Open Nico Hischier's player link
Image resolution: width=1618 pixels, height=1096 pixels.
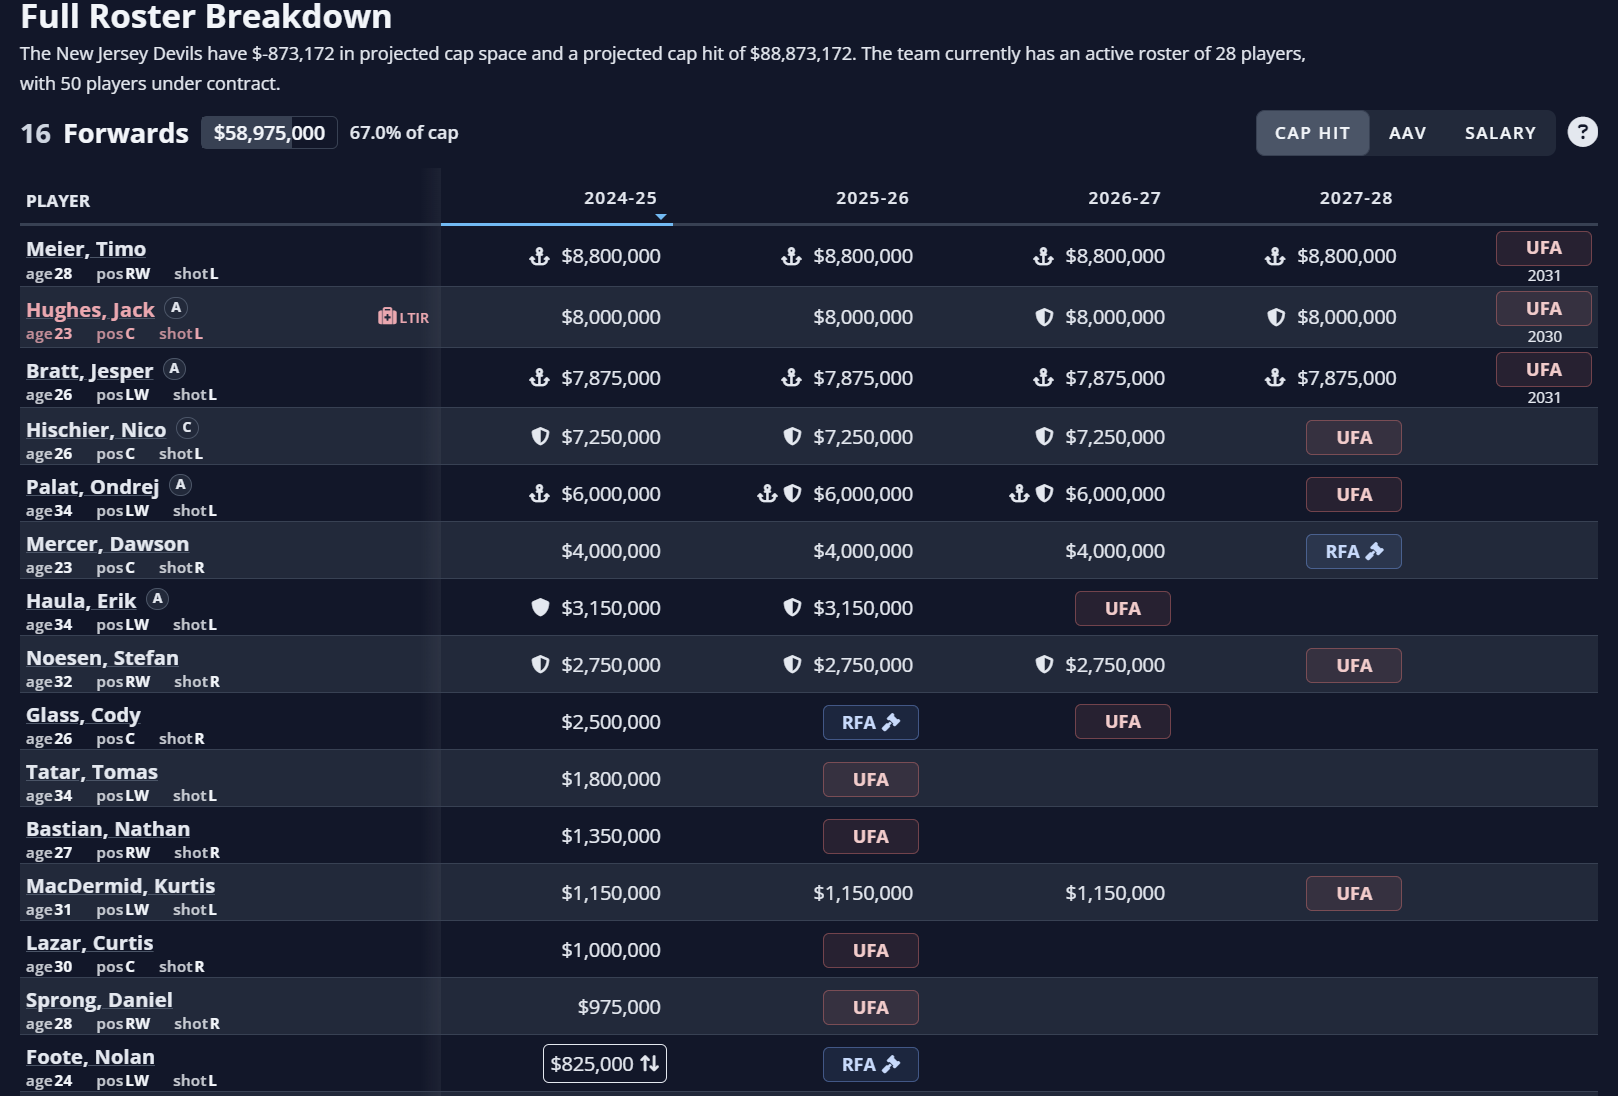click(96, 430)
